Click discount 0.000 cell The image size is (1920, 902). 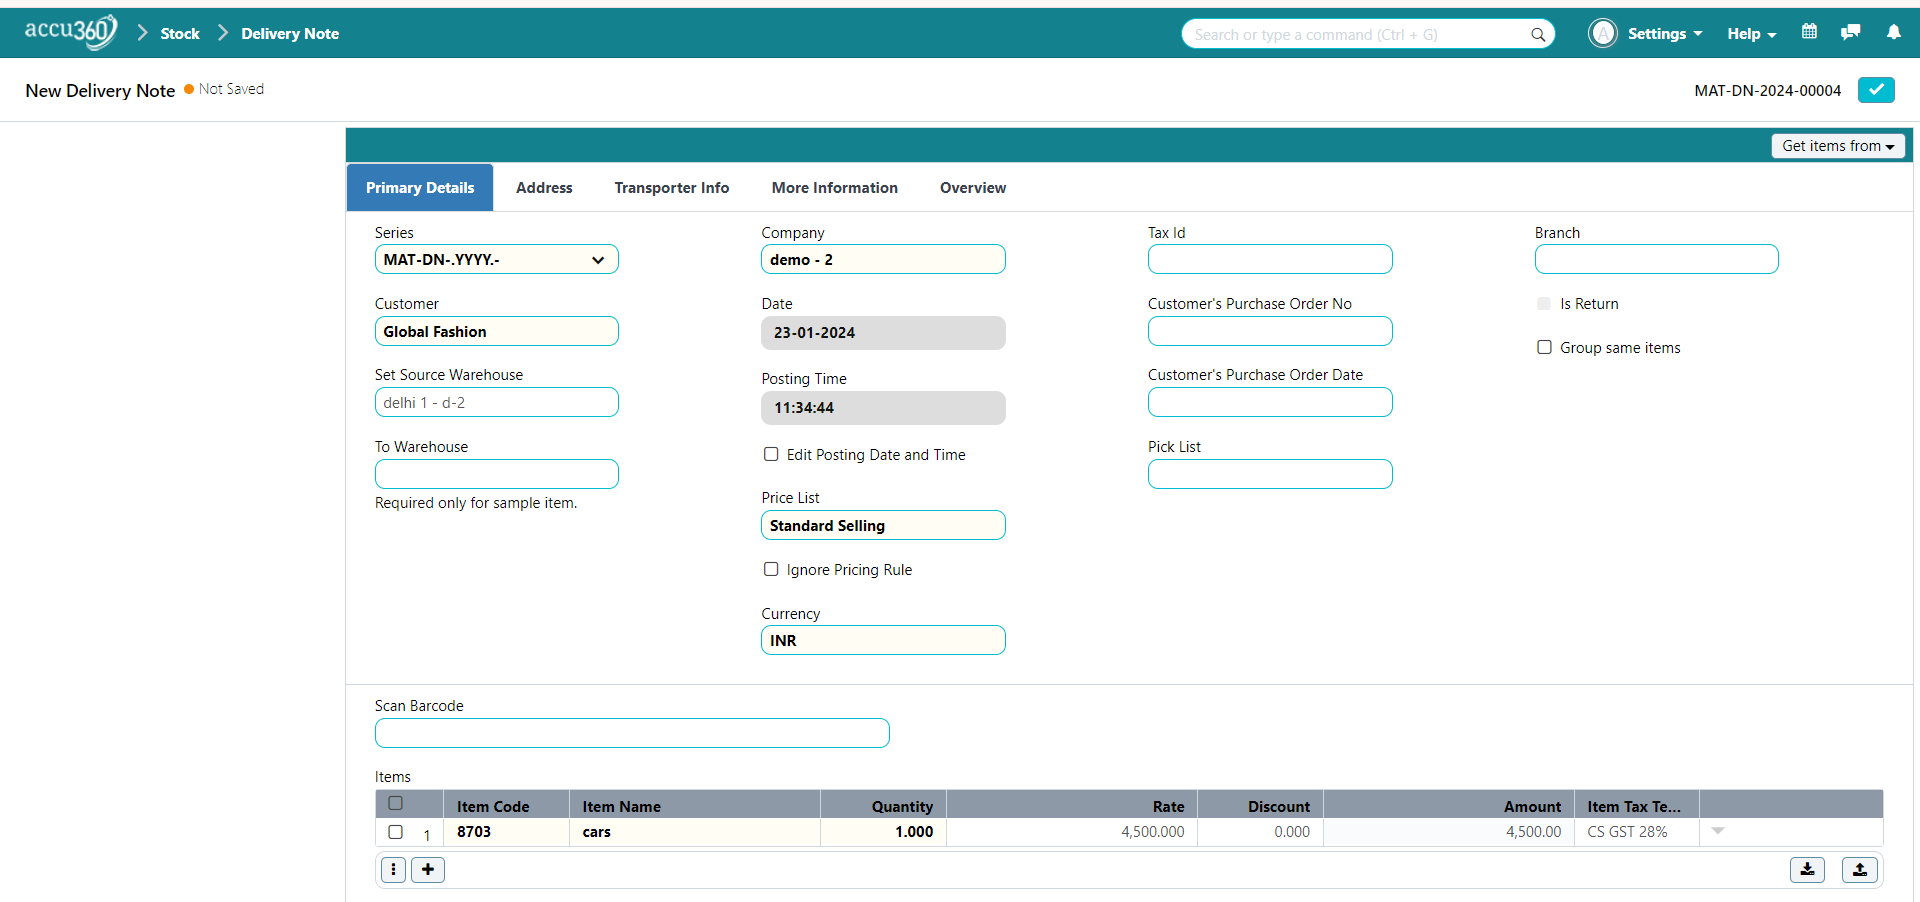(1260, 832)
